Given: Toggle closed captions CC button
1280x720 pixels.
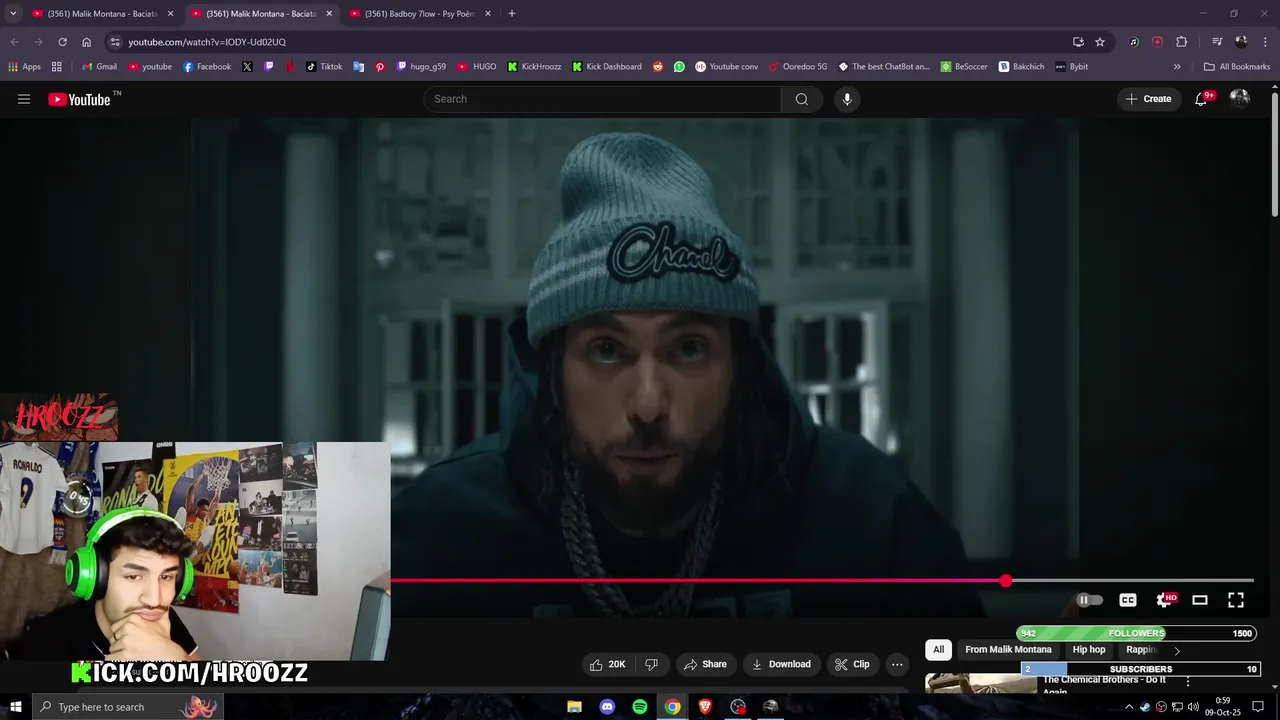Looking at the screenshot, I should (x=1128, y=600).
